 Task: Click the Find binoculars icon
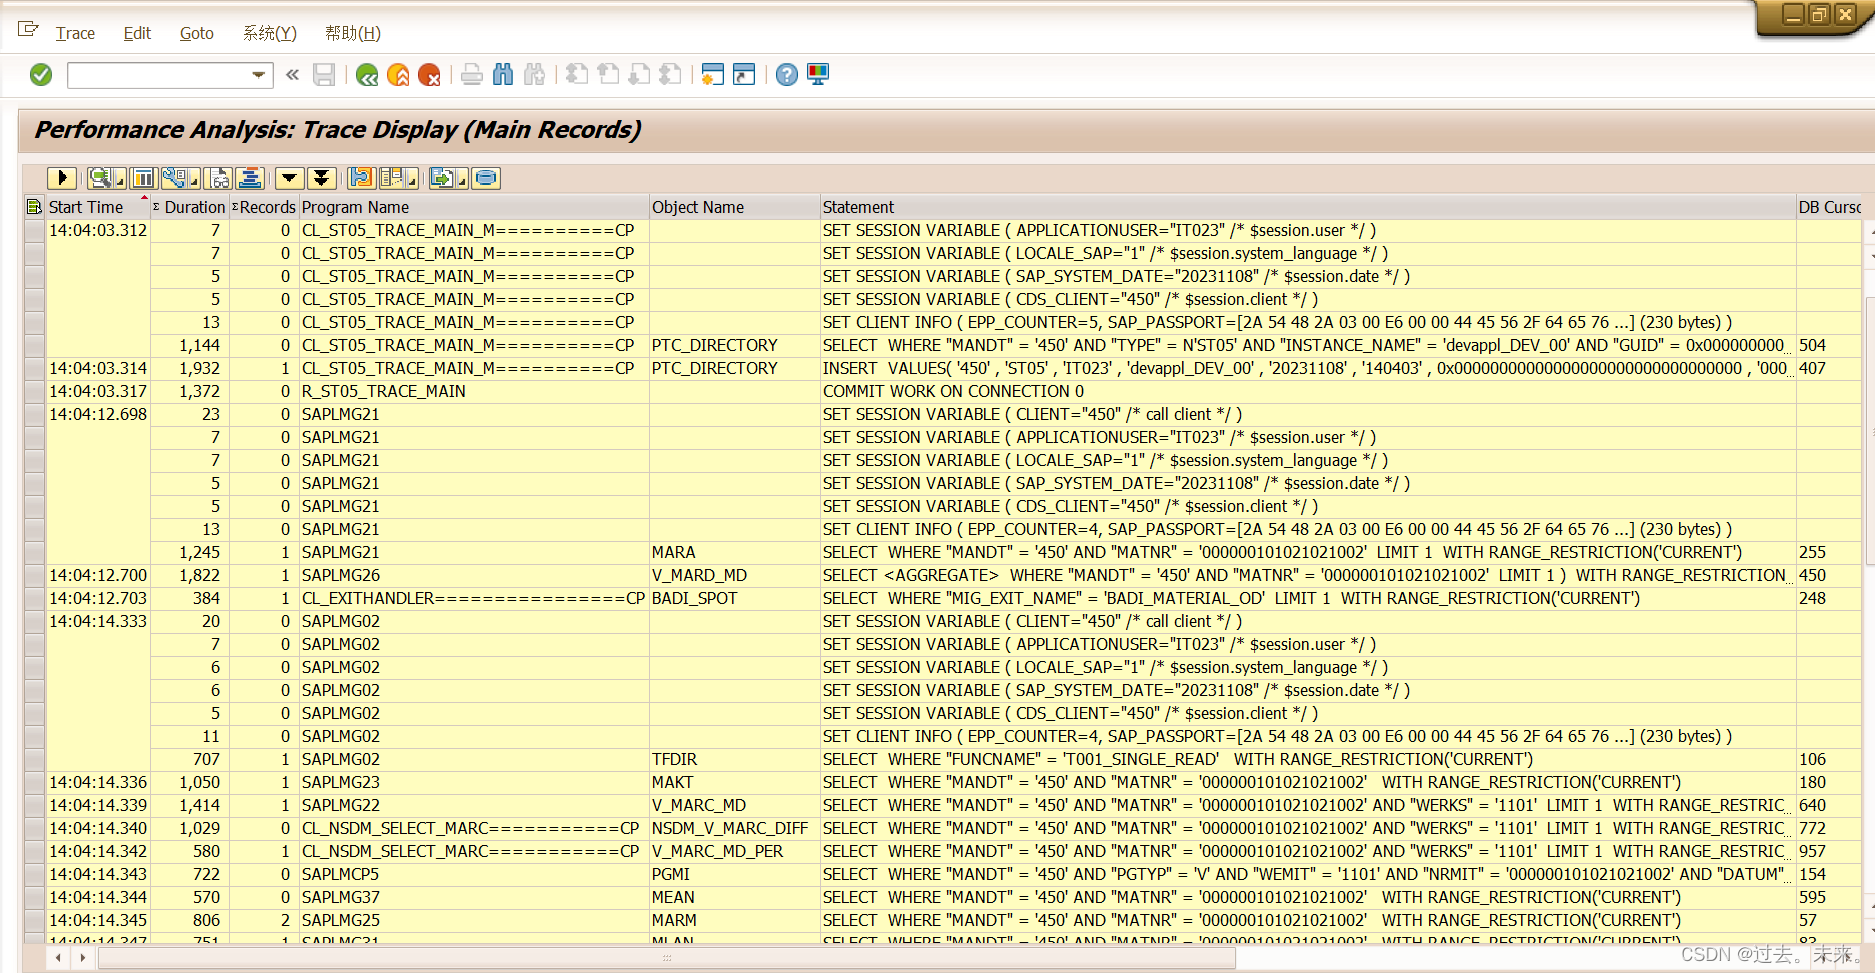[x=503, y=75]
